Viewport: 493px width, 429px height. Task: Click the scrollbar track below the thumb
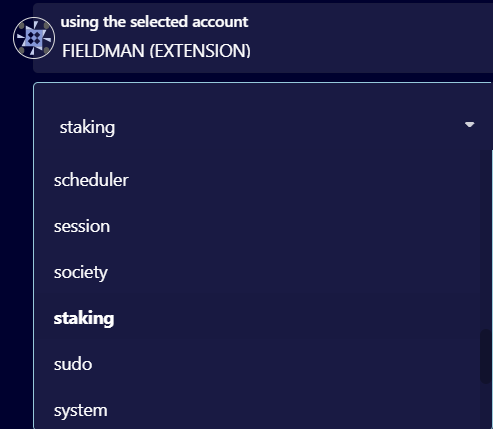(485, 406)
